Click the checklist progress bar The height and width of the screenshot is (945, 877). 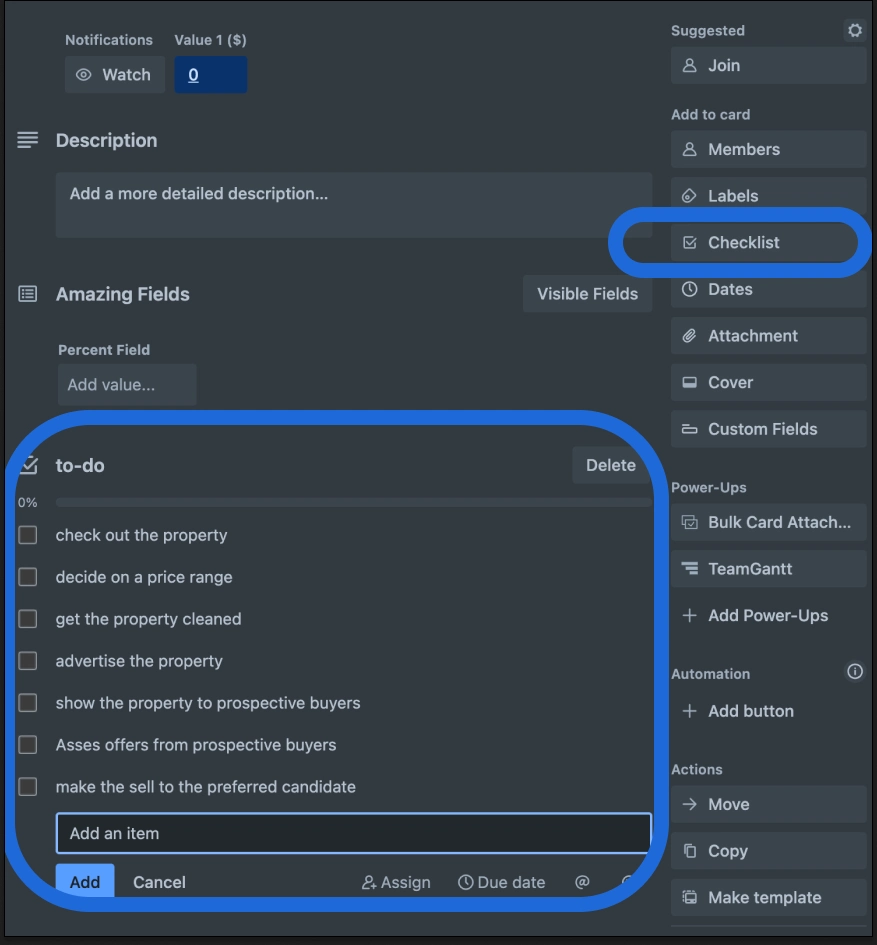point(355,500)
